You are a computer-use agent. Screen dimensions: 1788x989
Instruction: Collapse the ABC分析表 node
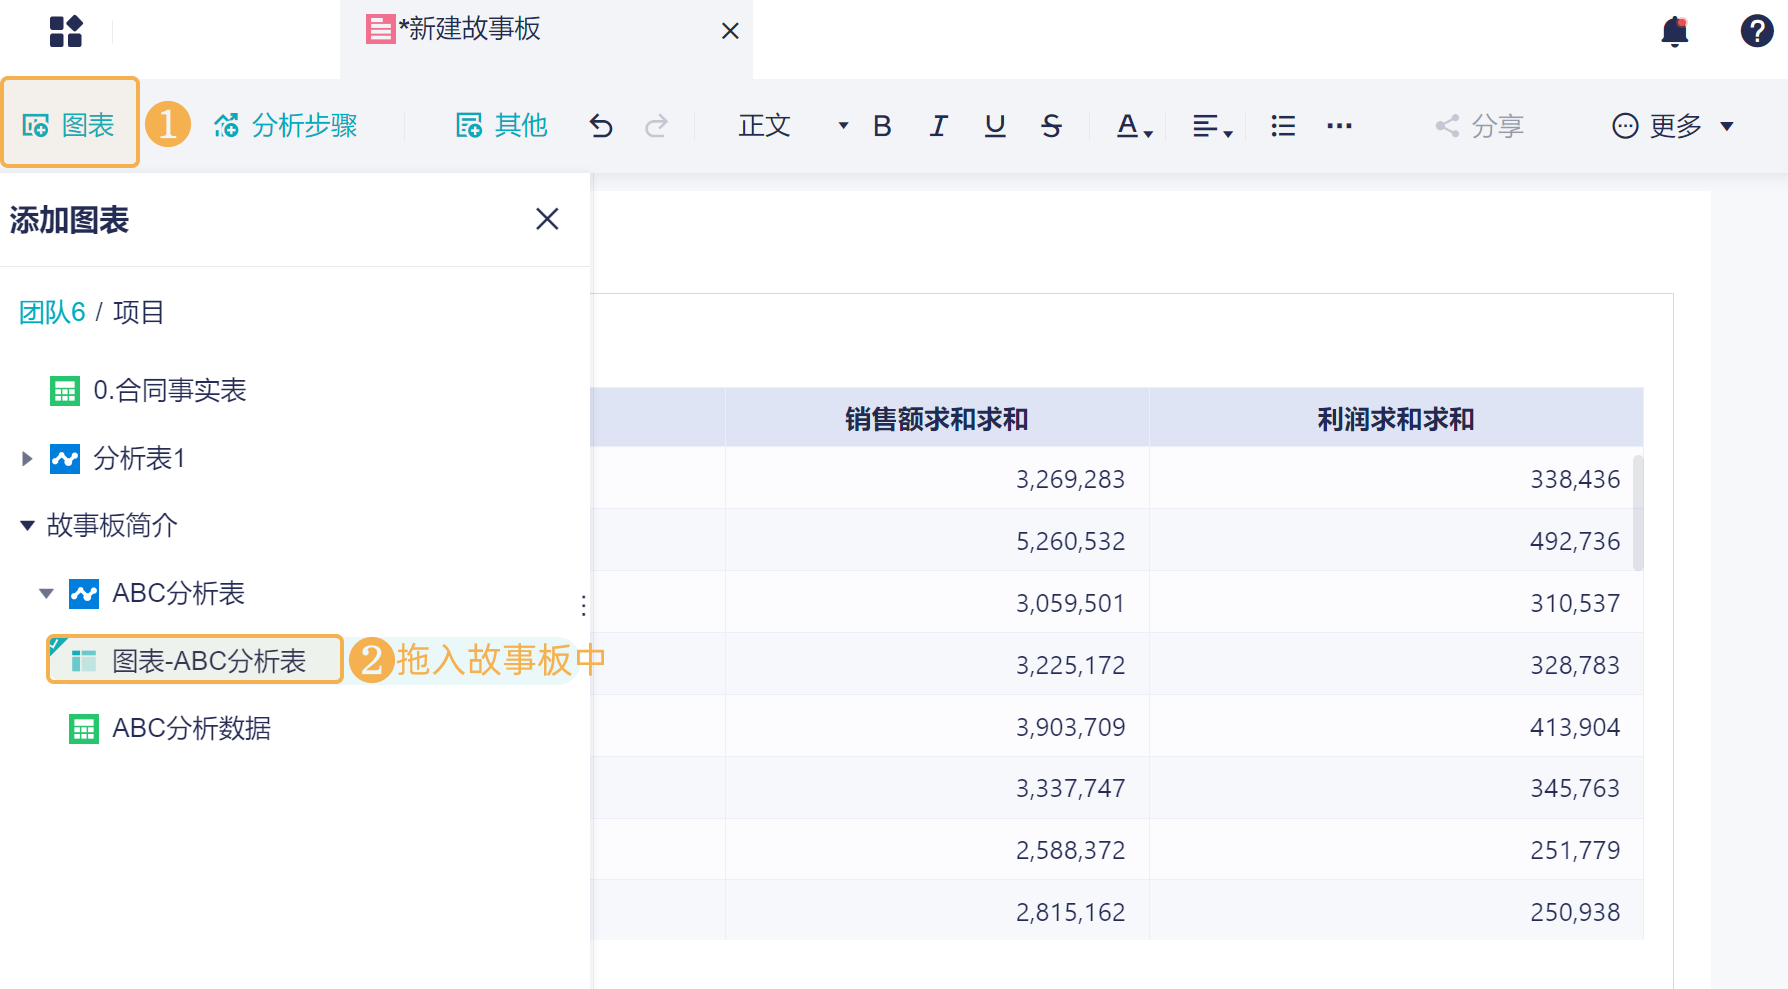[x=46, y=593]
